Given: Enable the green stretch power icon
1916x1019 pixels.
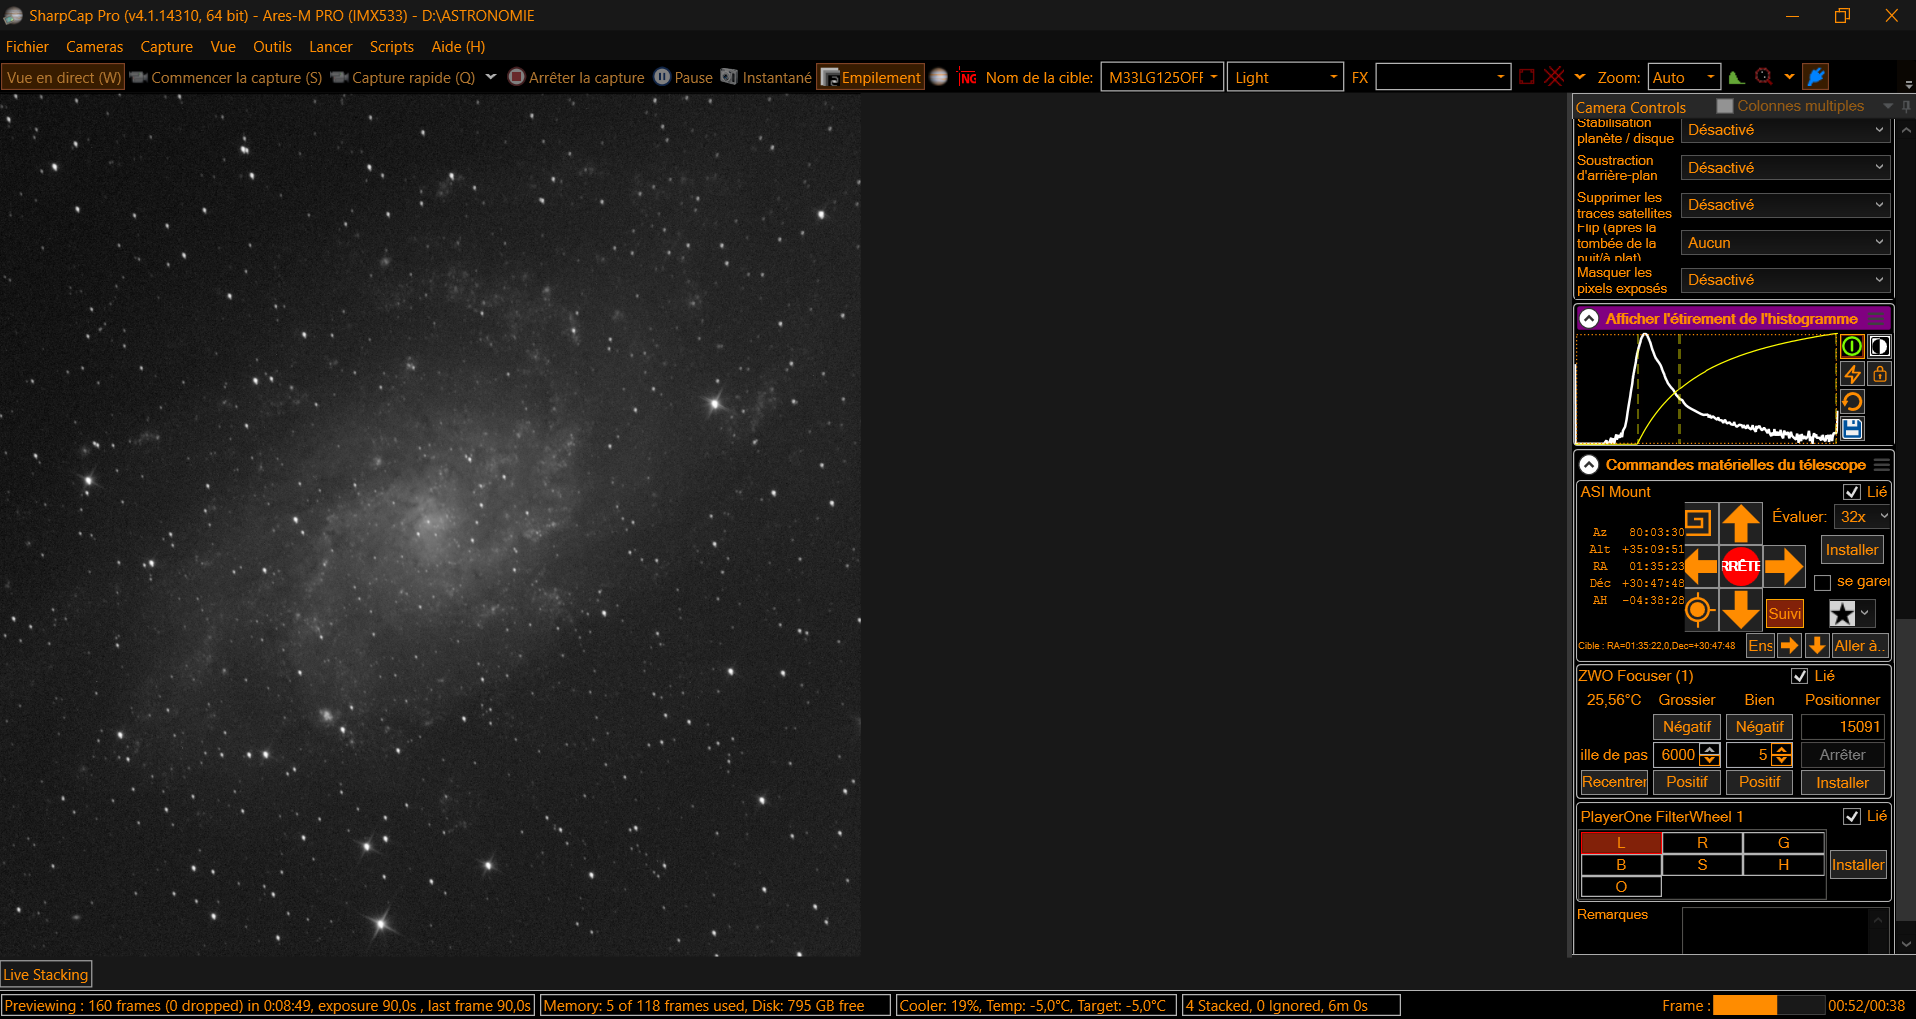Looking at the screenshot, I should point(1852,346).
